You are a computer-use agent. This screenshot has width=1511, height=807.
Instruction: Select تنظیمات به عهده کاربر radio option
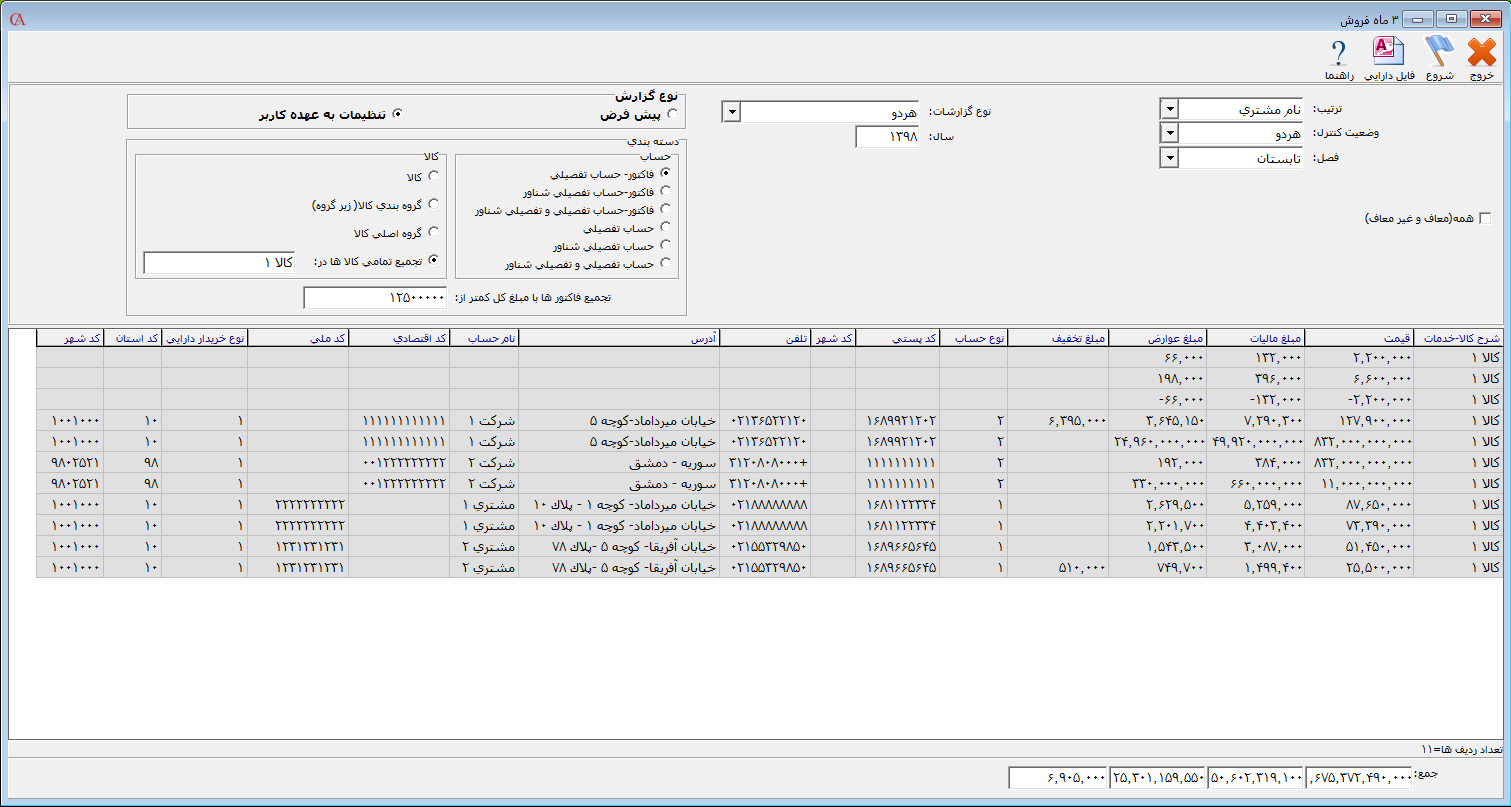click(x=397, y=114)
